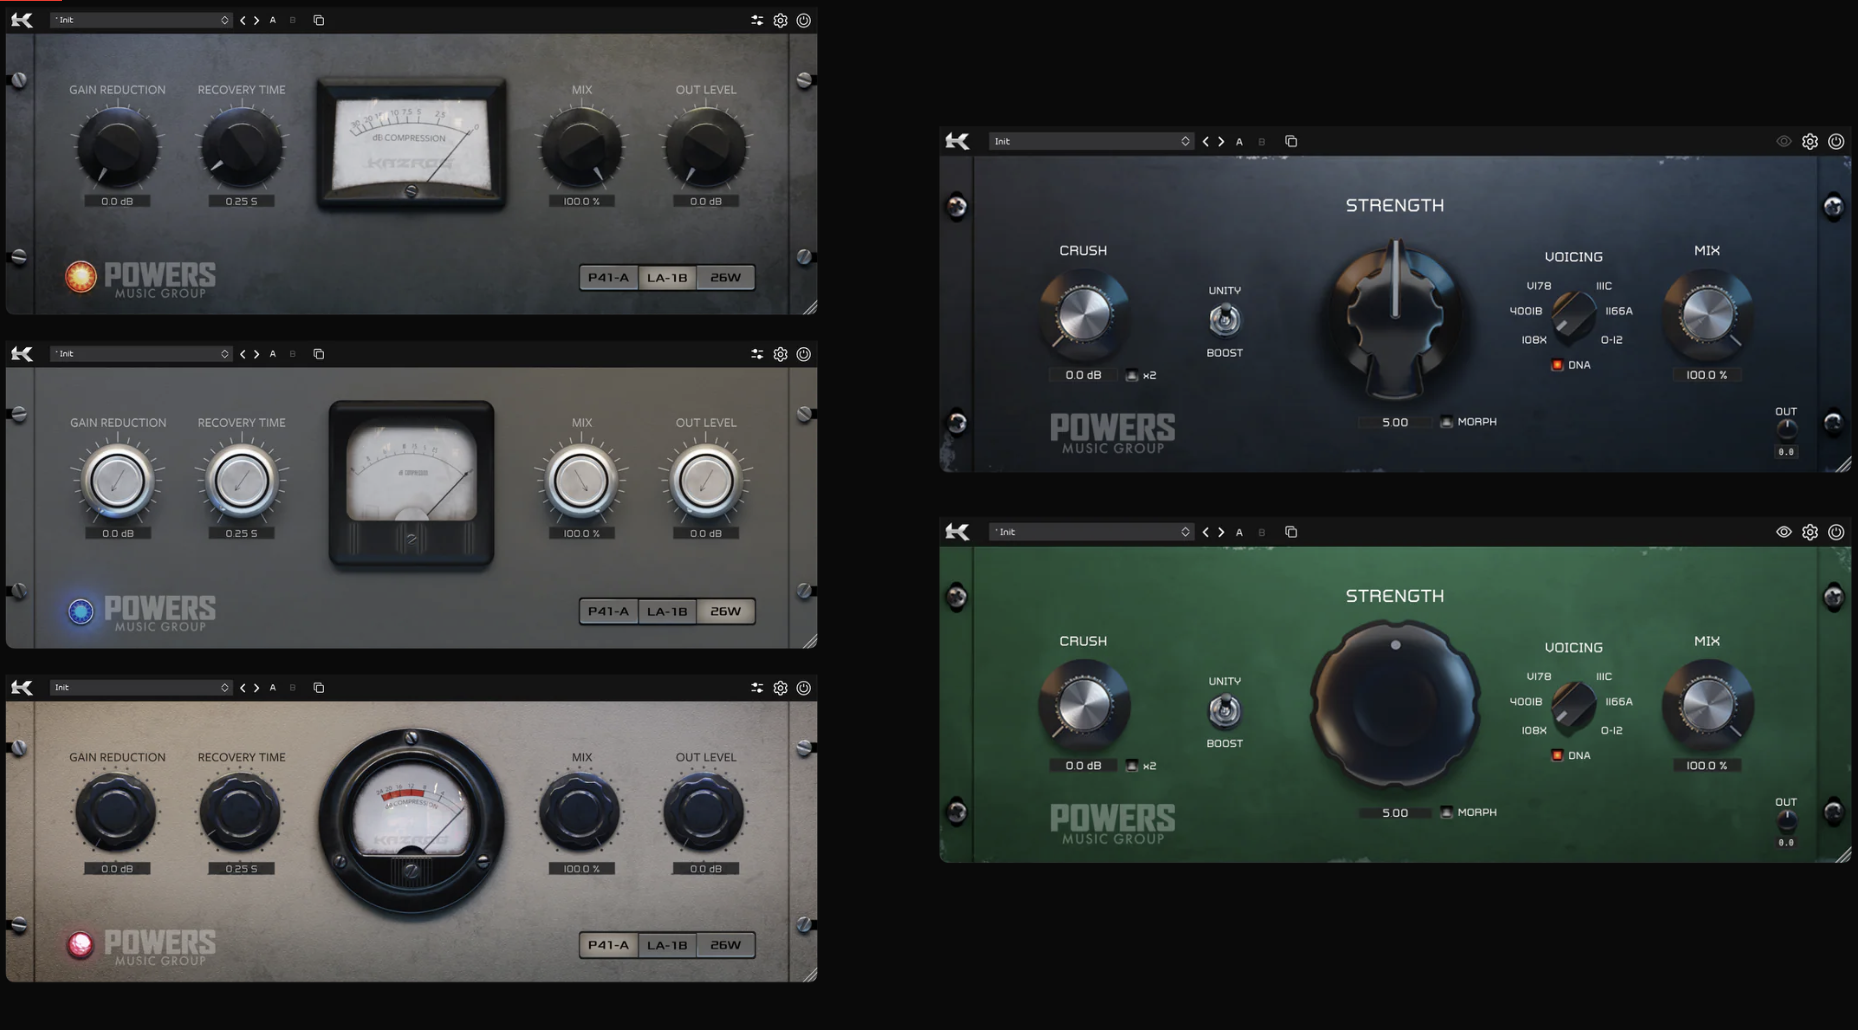Open the Init preset dropdown in gray compressor plugin
Viewport: 1858px width, 1030px height.
pos(141,354)
